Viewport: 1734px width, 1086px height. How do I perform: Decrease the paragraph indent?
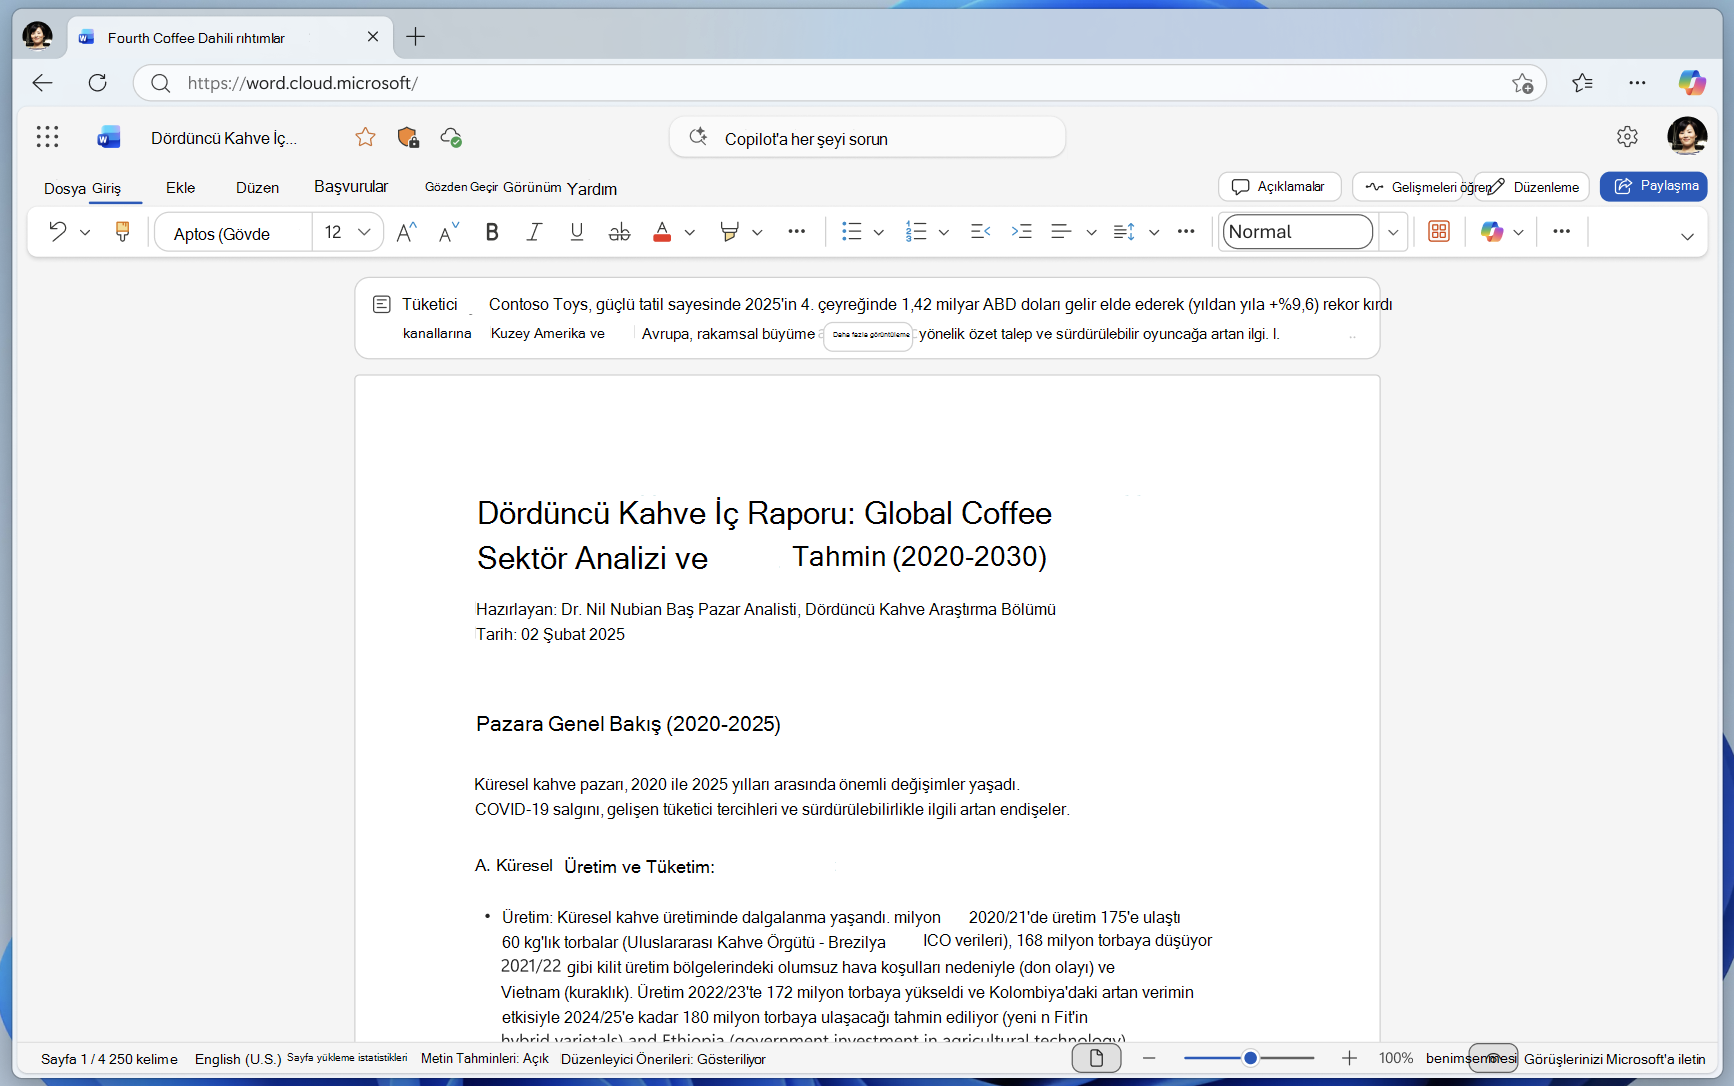coord(980,232)
